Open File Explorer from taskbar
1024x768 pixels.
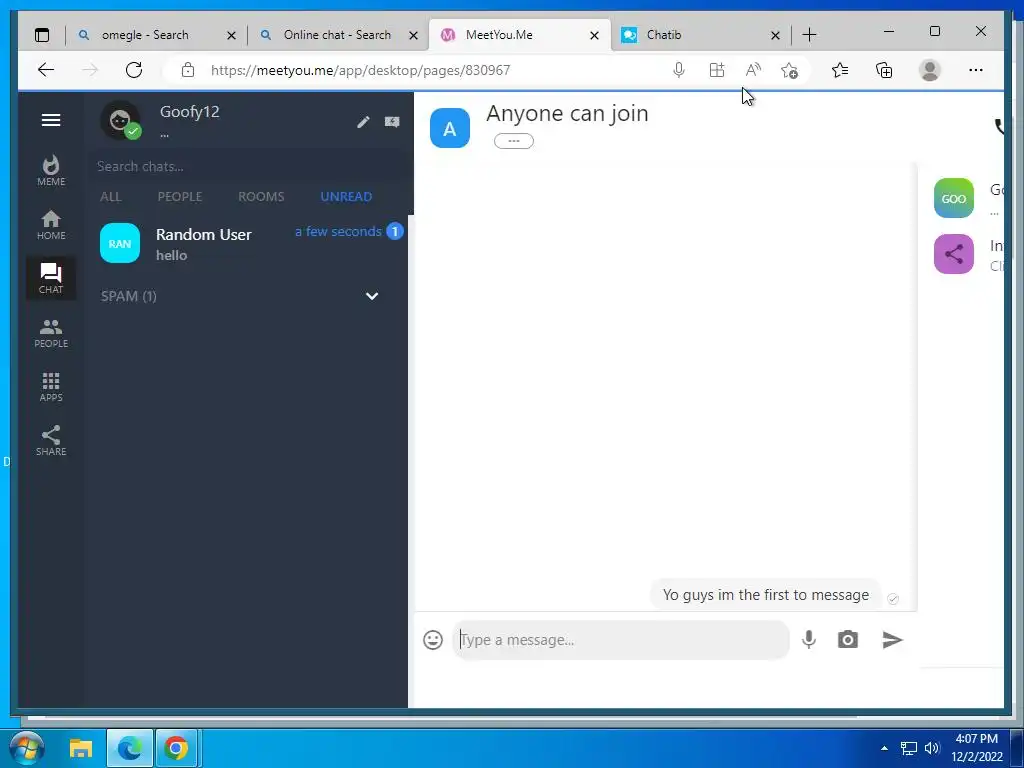tap(81, 748)
